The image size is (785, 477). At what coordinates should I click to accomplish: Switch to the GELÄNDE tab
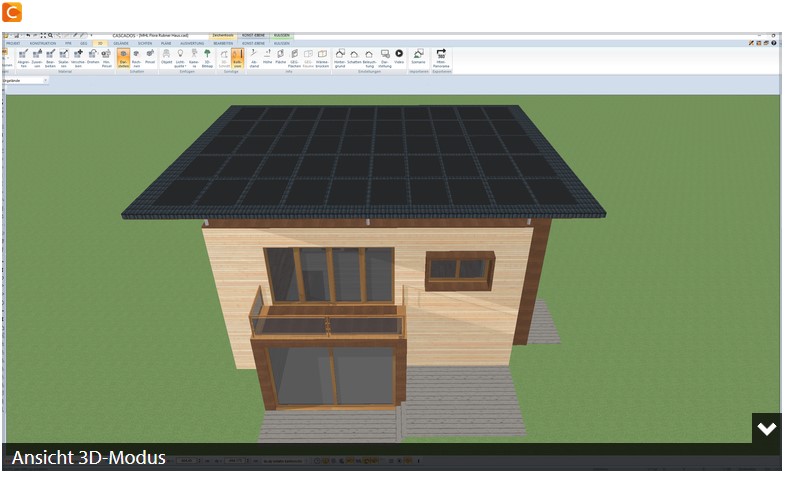(x=121, y=44)
